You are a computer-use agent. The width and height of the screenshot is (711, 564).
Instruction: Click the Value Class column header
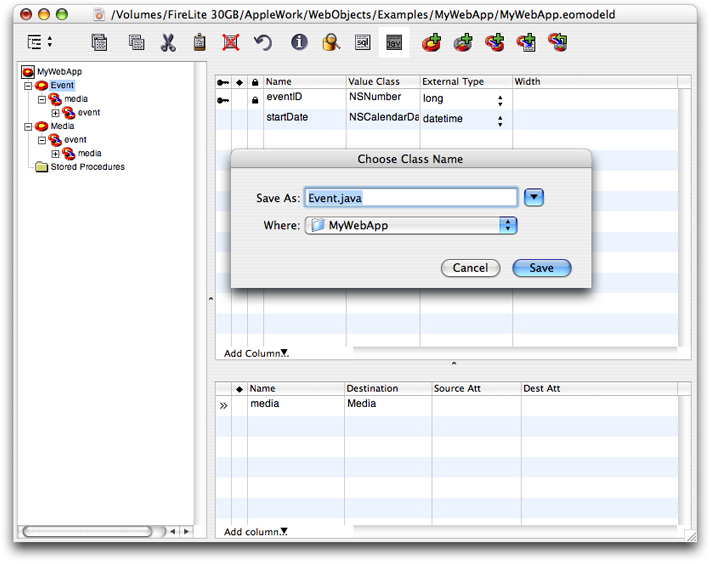(x=383, y=82)
